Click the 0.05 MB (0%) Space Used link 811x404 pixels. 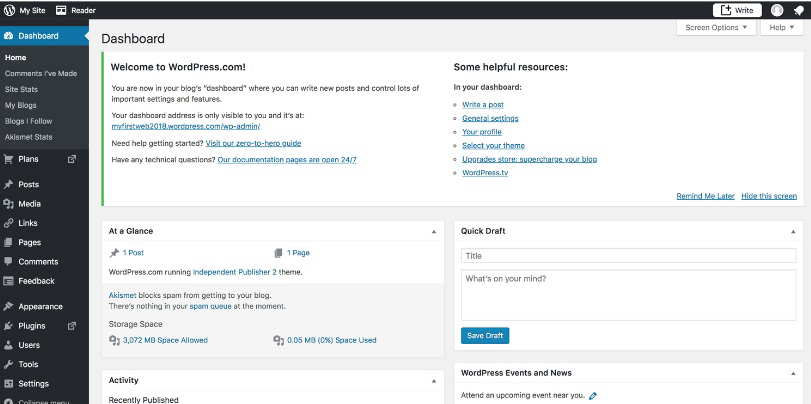[x=332, y=340]
